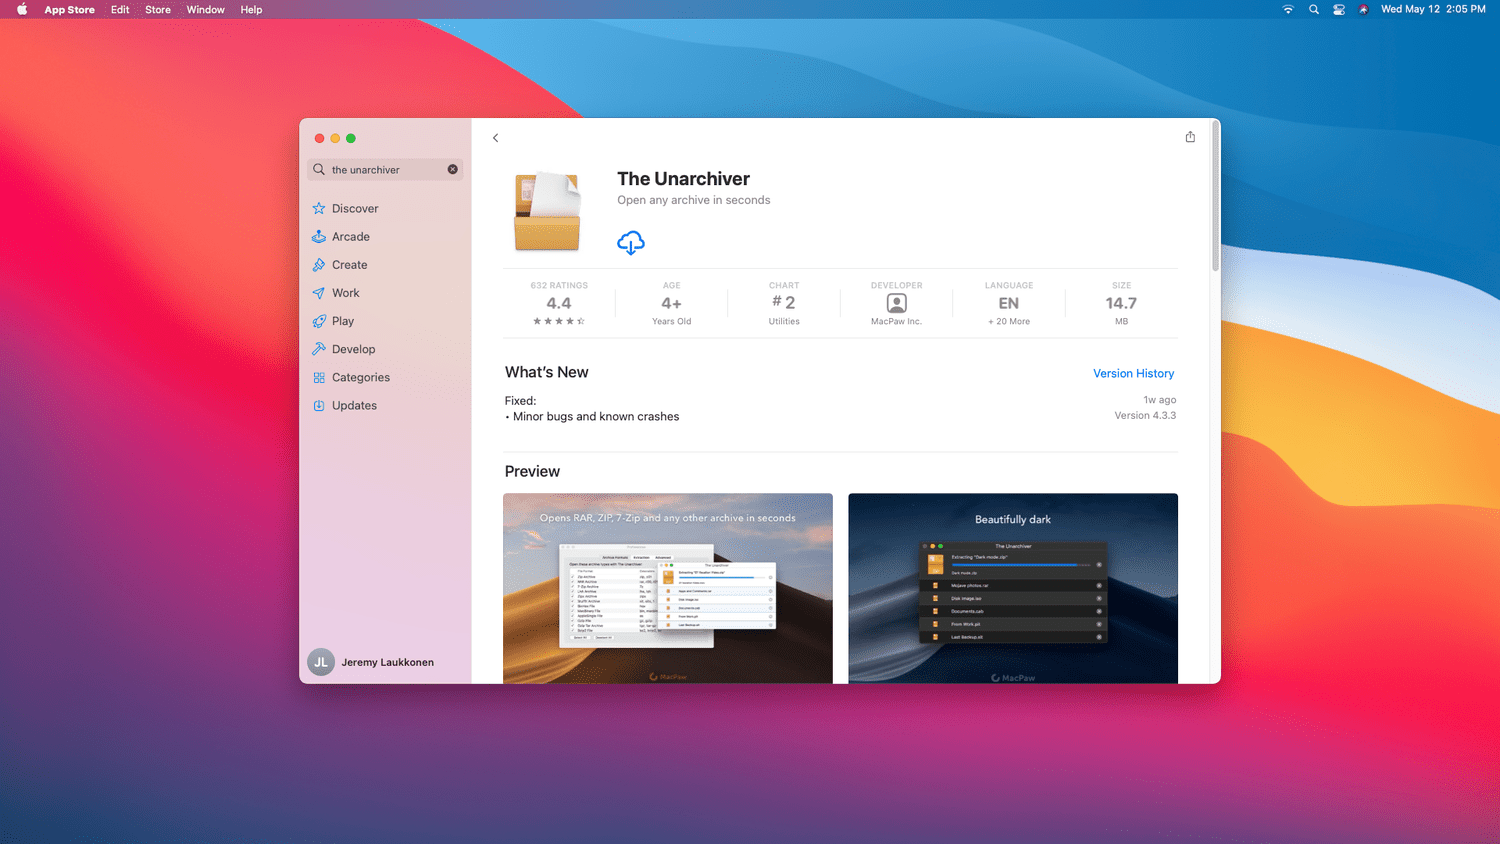Click the cloud download icon for The Unarchiver
The image size is (1500, 844).
630,243
